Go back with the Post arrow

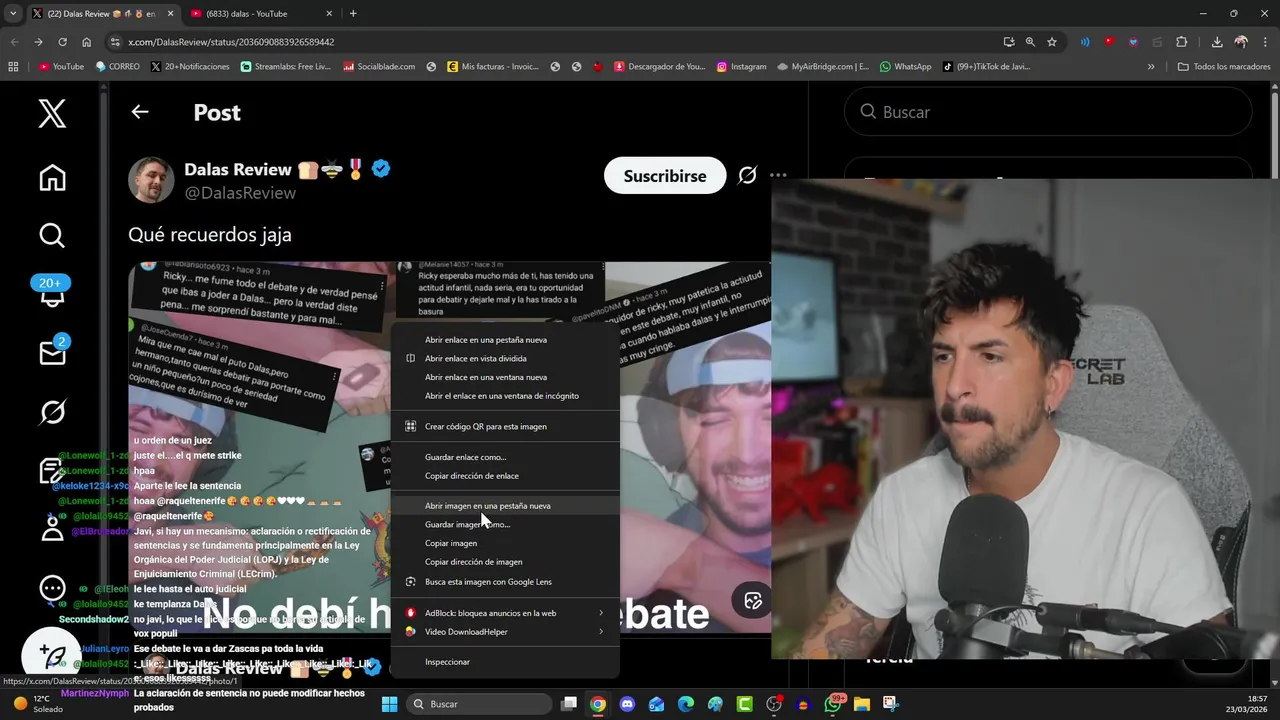coord(140,112)
